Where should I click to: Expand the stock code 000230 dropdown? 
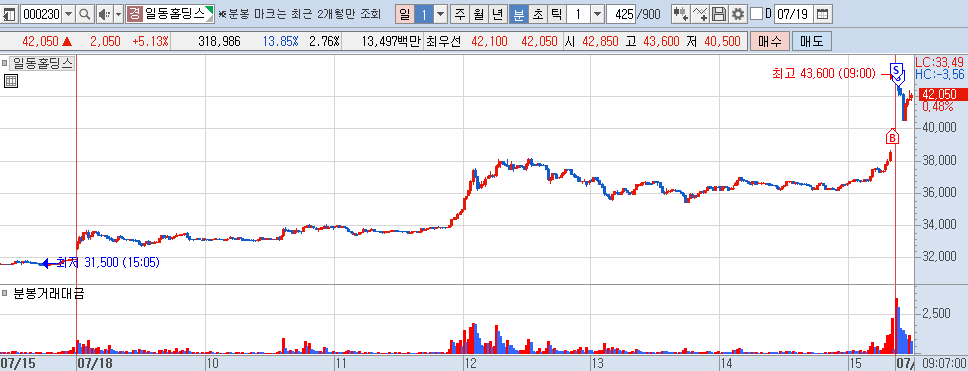coord(69,14)
